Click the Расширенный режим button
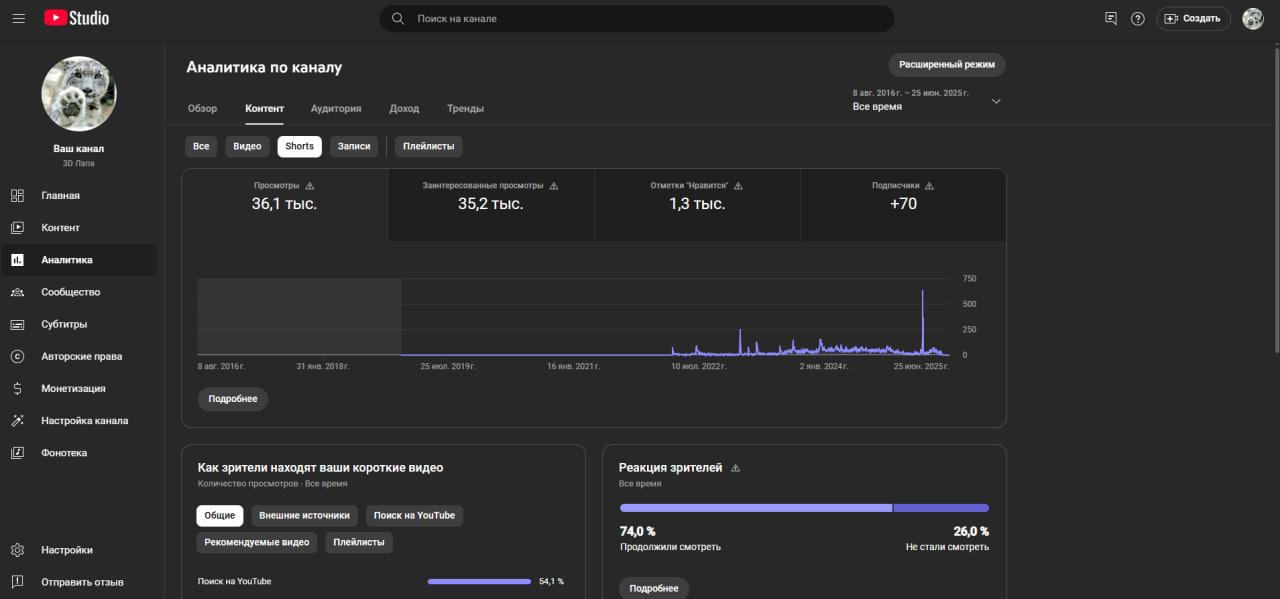Screen dimensions: 1280x599 pyautogui.click(x=947, y=64)
